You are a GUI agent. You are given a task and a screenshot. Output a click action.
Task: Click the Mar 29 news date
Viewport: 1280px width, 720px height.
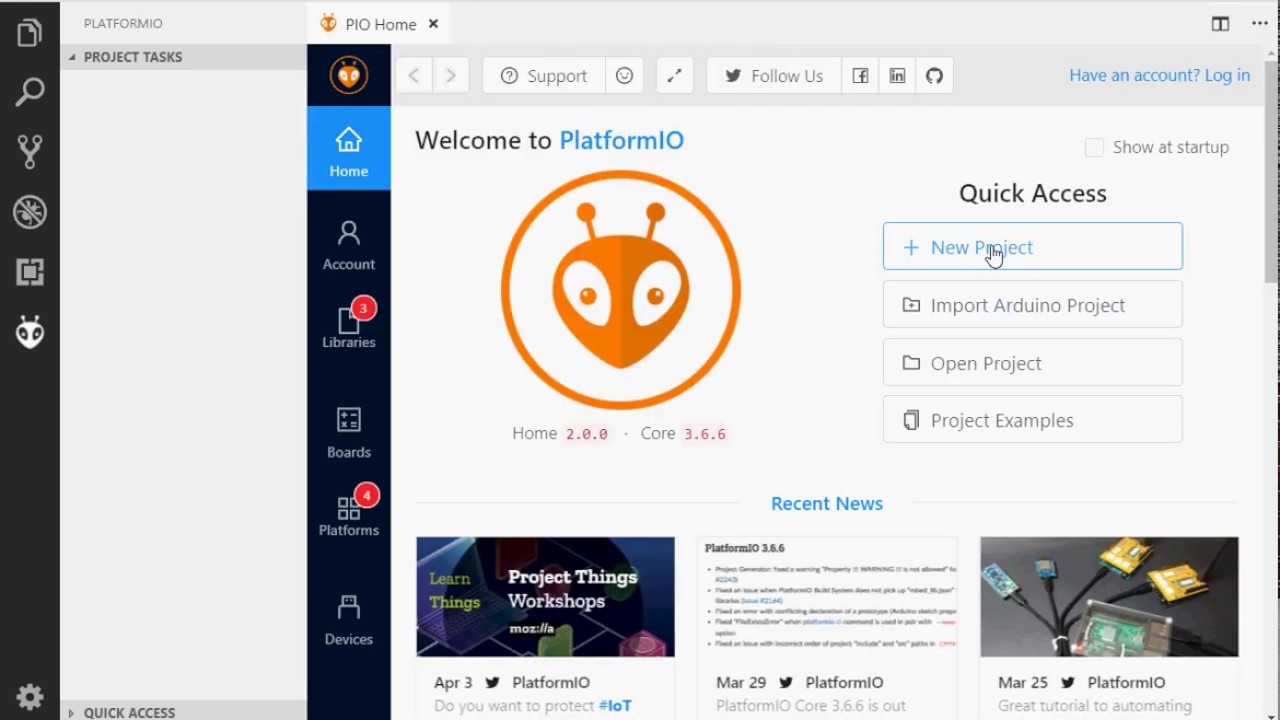coord(741,683)
